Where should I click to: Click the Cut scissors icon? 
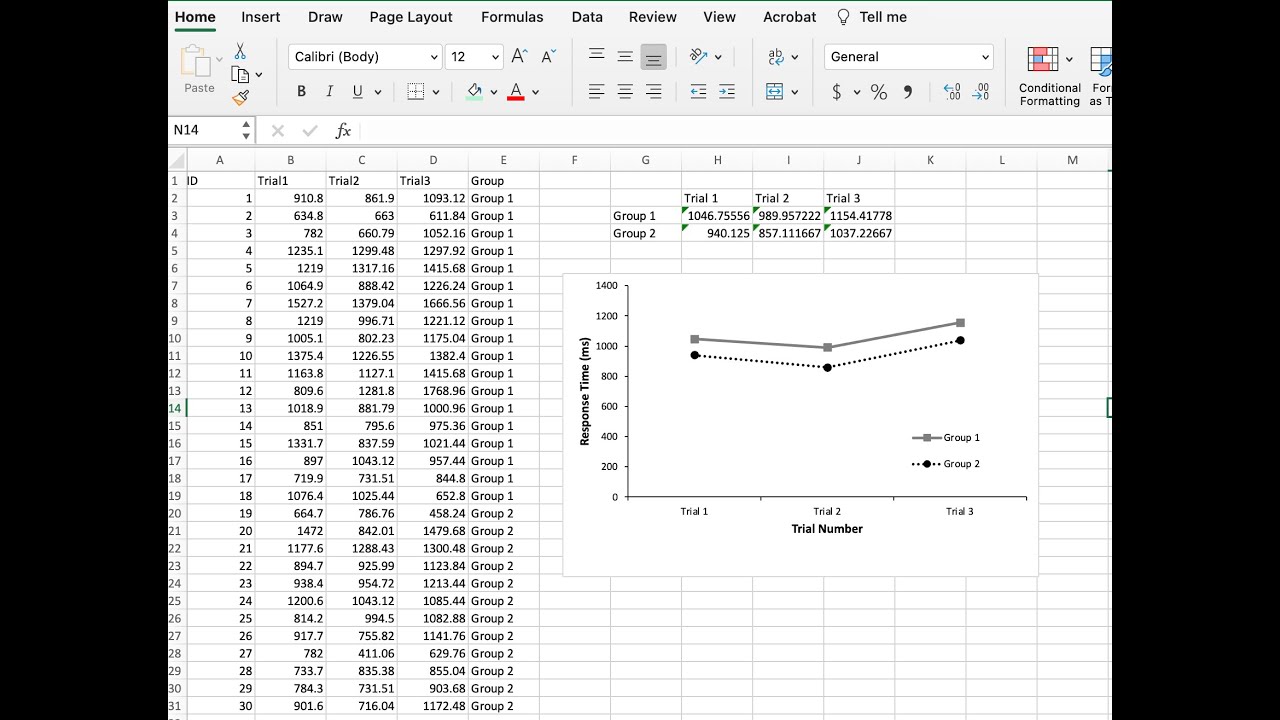(x=240, y=51)
